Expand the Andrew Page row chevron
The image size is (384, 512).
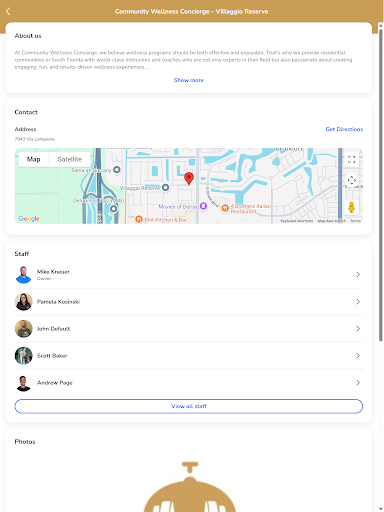pos(358,383)
